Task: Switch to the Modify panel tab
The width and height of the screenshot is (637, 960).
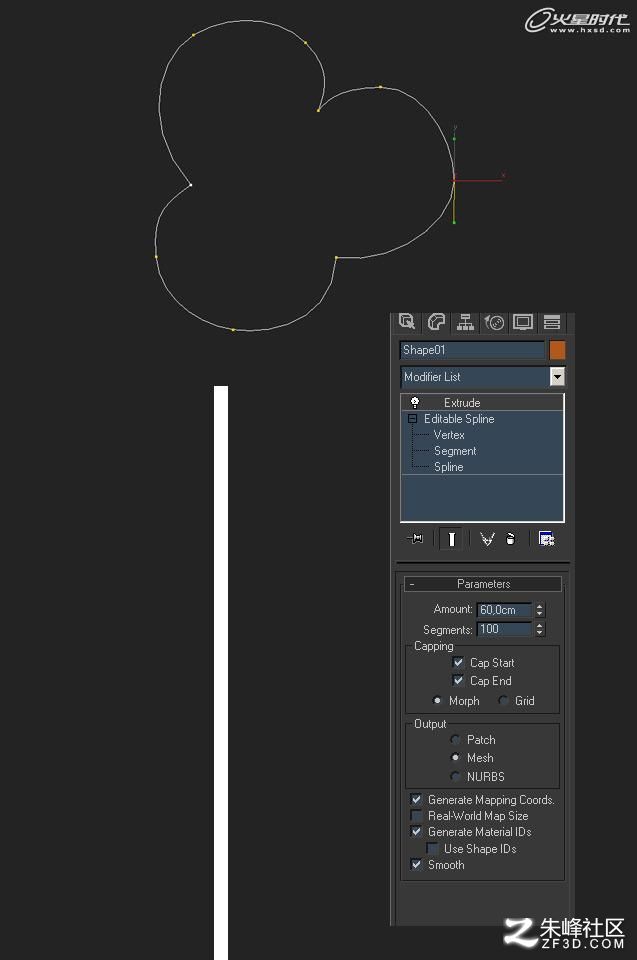Action: click(x=436, y=321)
